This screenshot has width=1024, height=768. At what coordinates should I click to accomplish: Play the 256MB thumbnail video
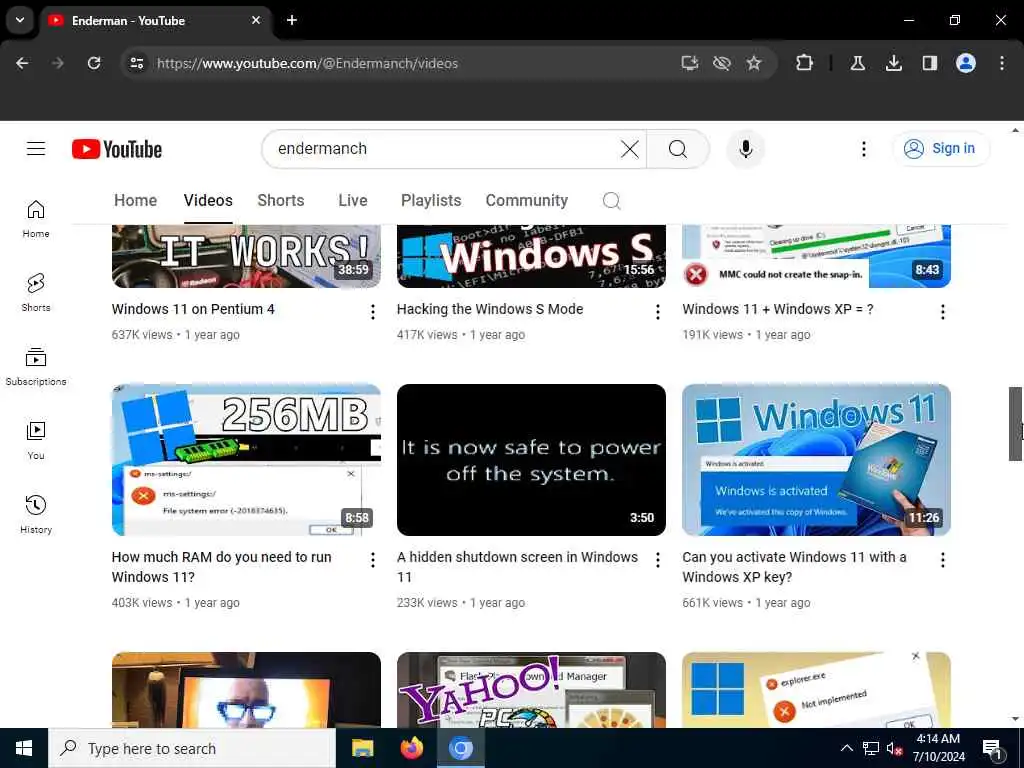pyautogui.click(x=246, y=460)
